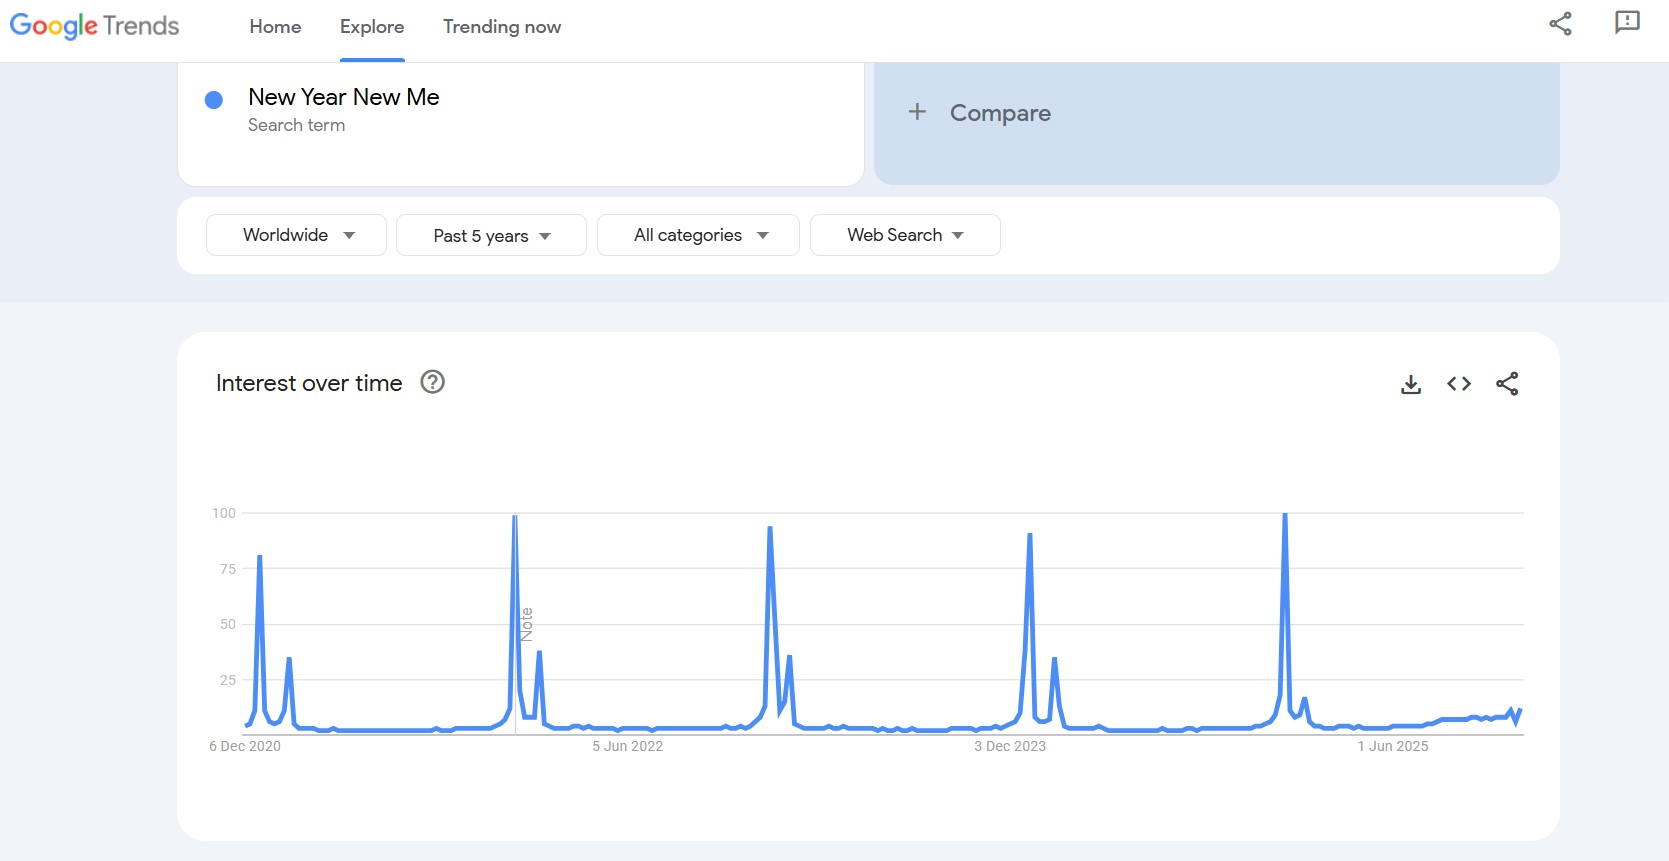The image size is (1669, 861).
Task: Click the send feedback icon
Action: pyautogui.click(x=1627, y=23)
